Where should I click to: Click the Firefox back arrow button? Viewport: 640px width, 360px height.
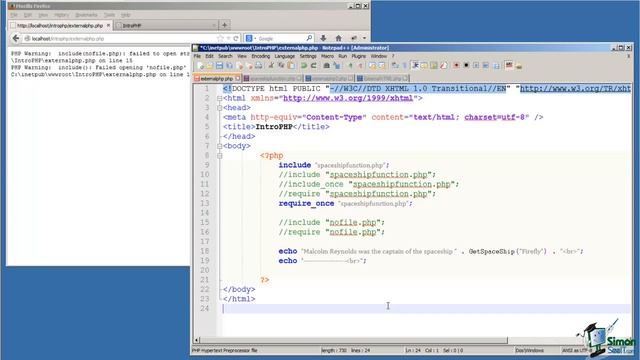[x=16, y=38]
